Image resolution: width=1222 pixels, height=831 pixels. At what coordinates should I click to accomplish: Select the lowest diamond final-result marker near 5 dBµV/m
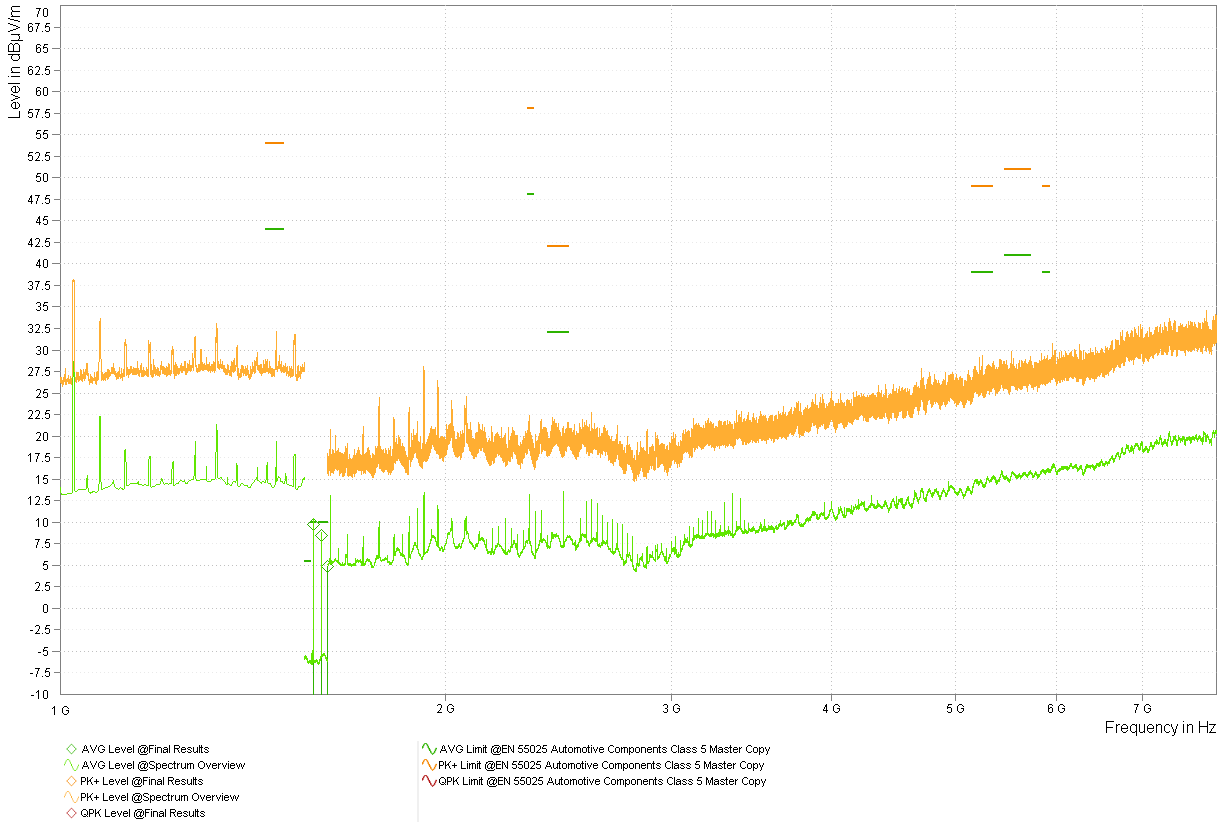point(327,567)
